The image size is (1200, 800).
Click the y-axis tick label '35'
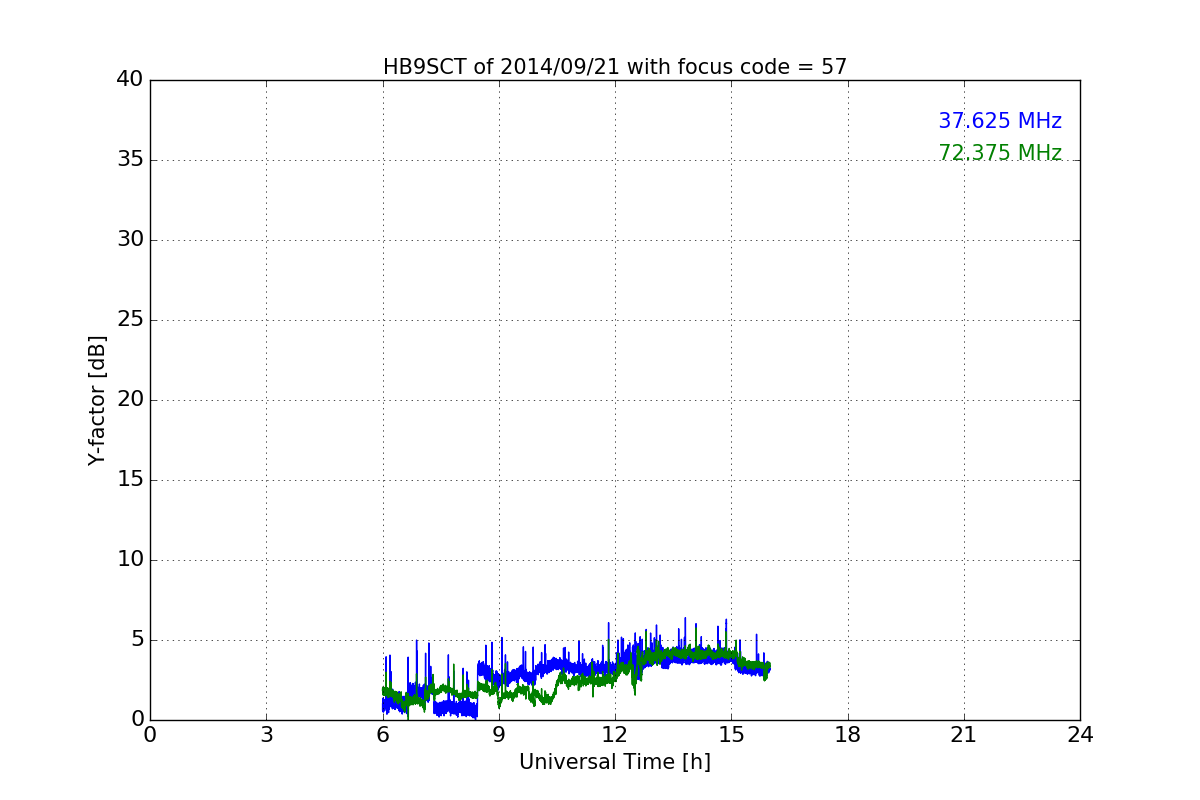[130, 160]
